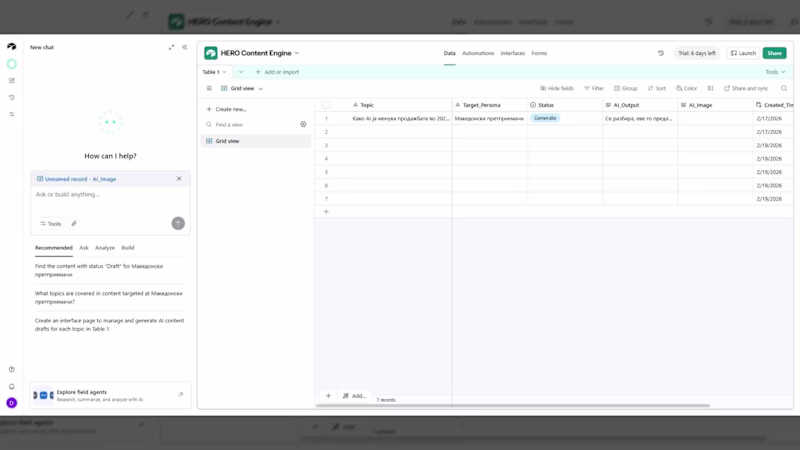800x450 pixels.
Task: Open the help question mark icon
Action: click(11, 369)
